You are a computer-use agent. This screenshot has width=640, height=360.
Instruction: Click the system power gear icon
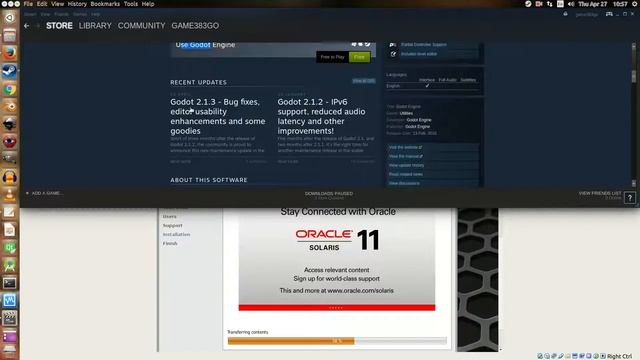(x=635, y=4)
